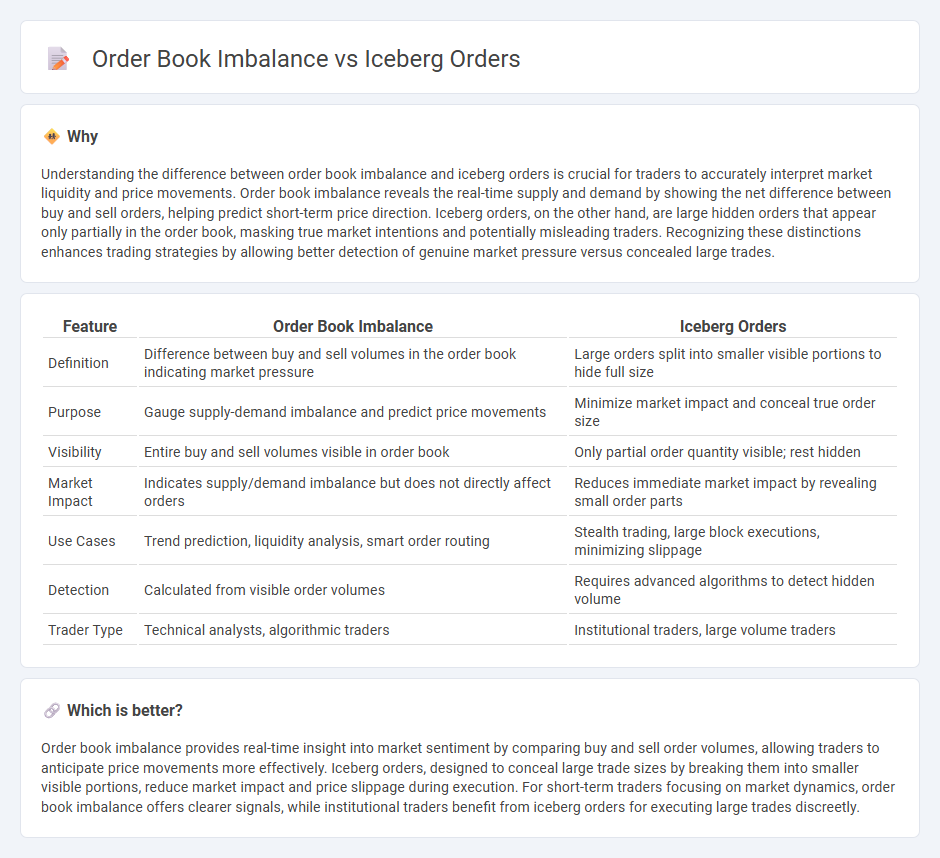The image size is (940, 858).
Task: Click cell 'Difference between buy and sell volumes'
Action: (x=352, y=363)
